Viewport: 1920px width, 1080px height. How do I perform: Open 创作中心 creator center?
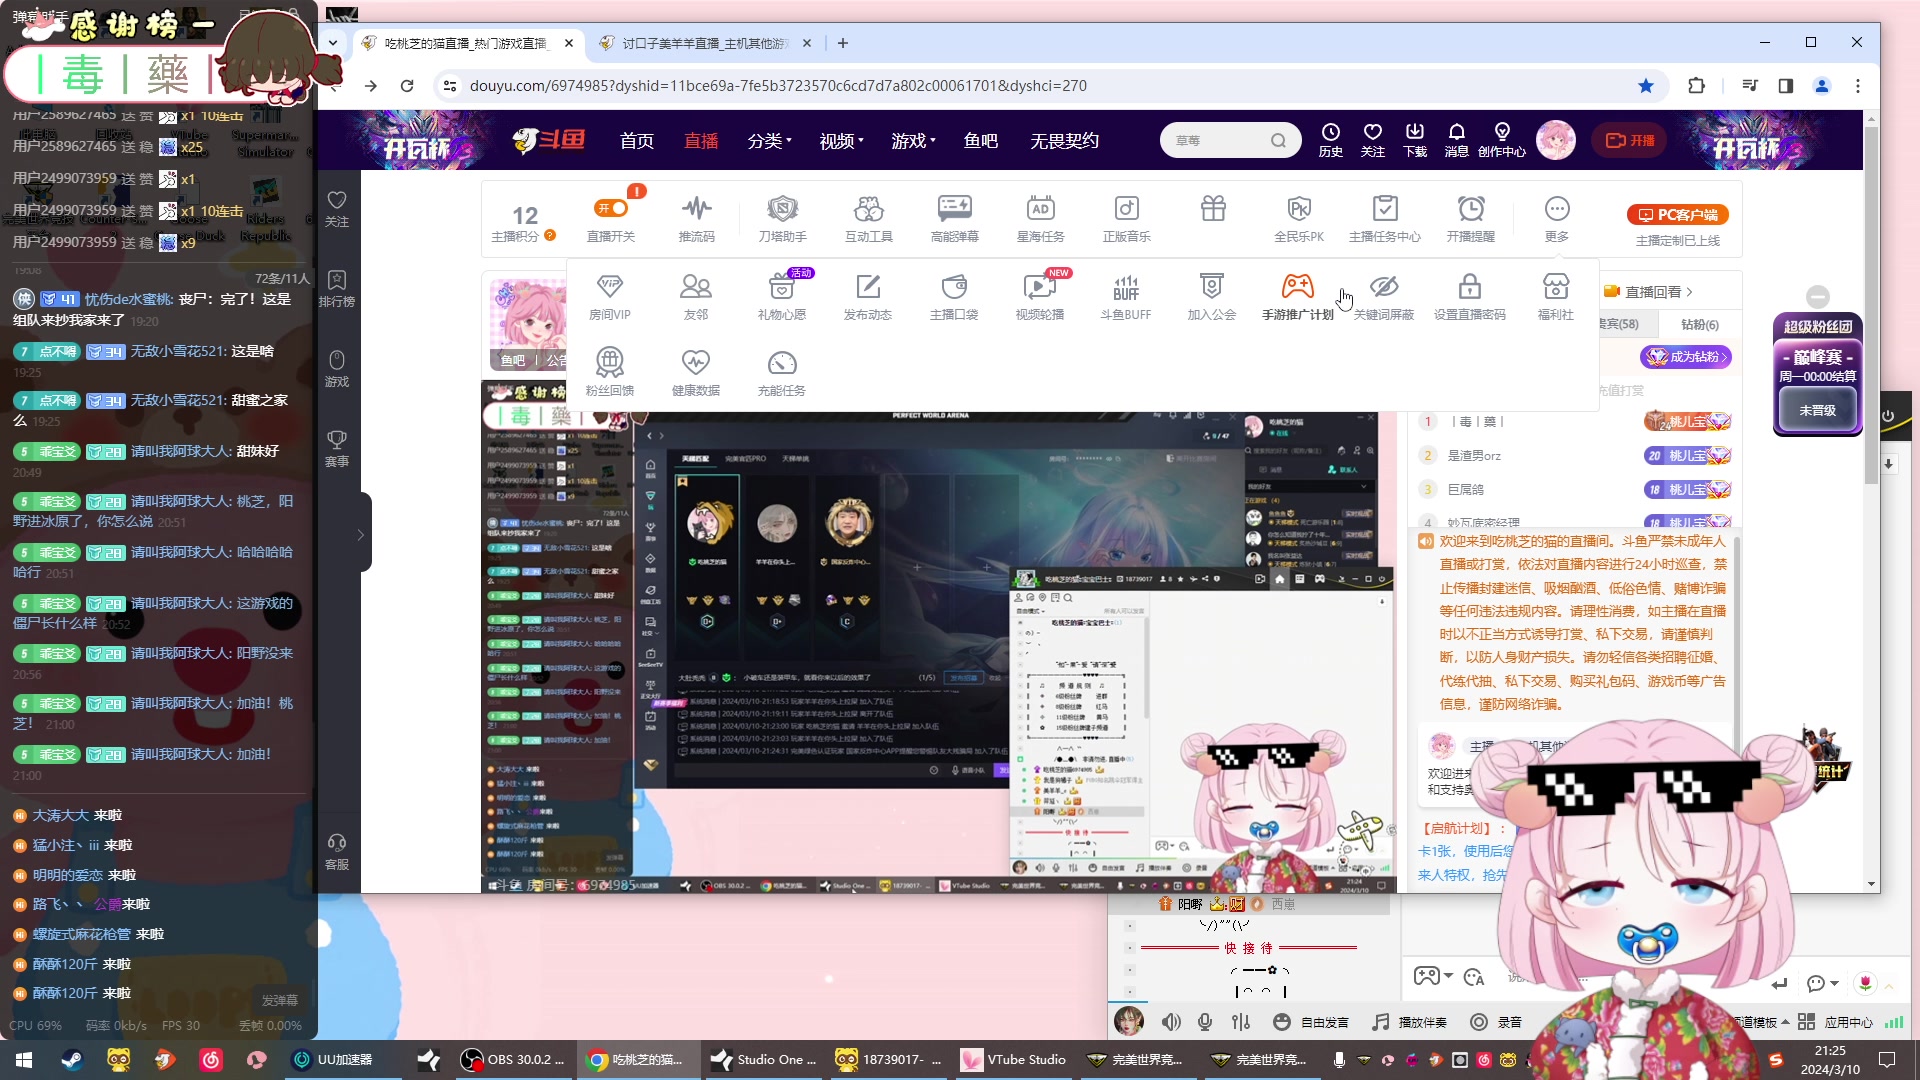[x=1502, y=140]
